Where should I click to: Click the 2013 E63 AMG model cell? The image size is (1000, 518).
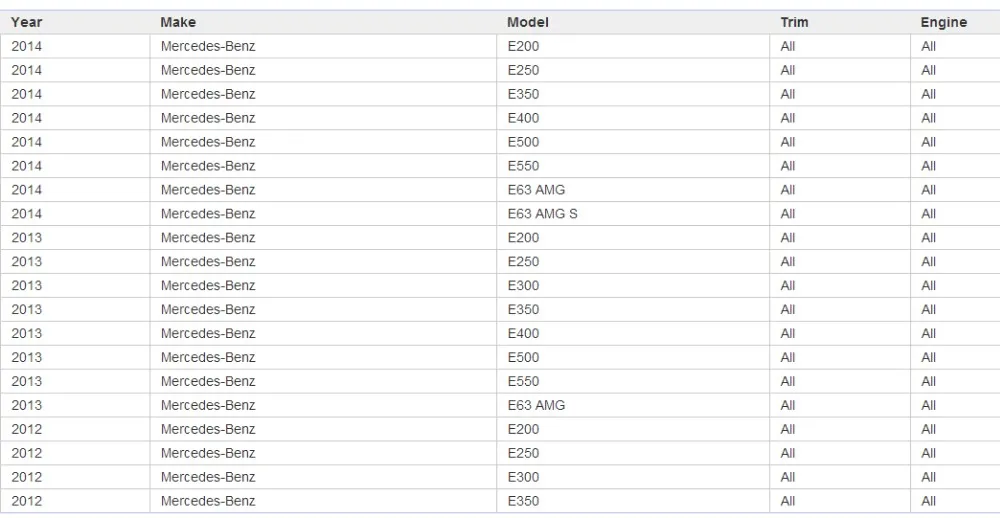tap(633, 405)
